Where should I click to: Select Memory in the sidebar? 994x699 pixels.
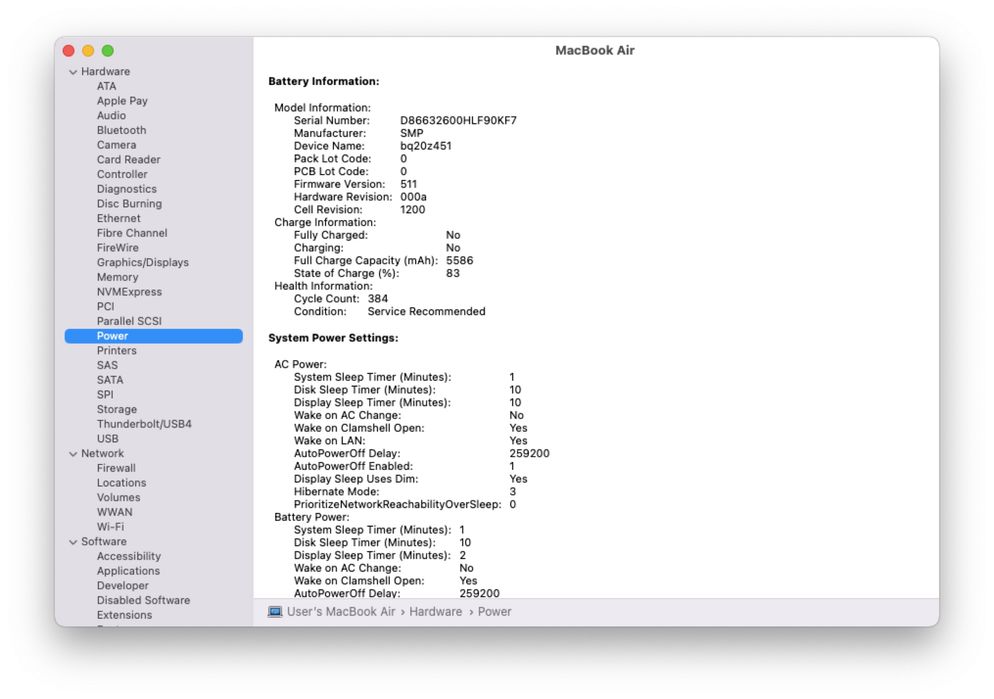click(117, 277)
